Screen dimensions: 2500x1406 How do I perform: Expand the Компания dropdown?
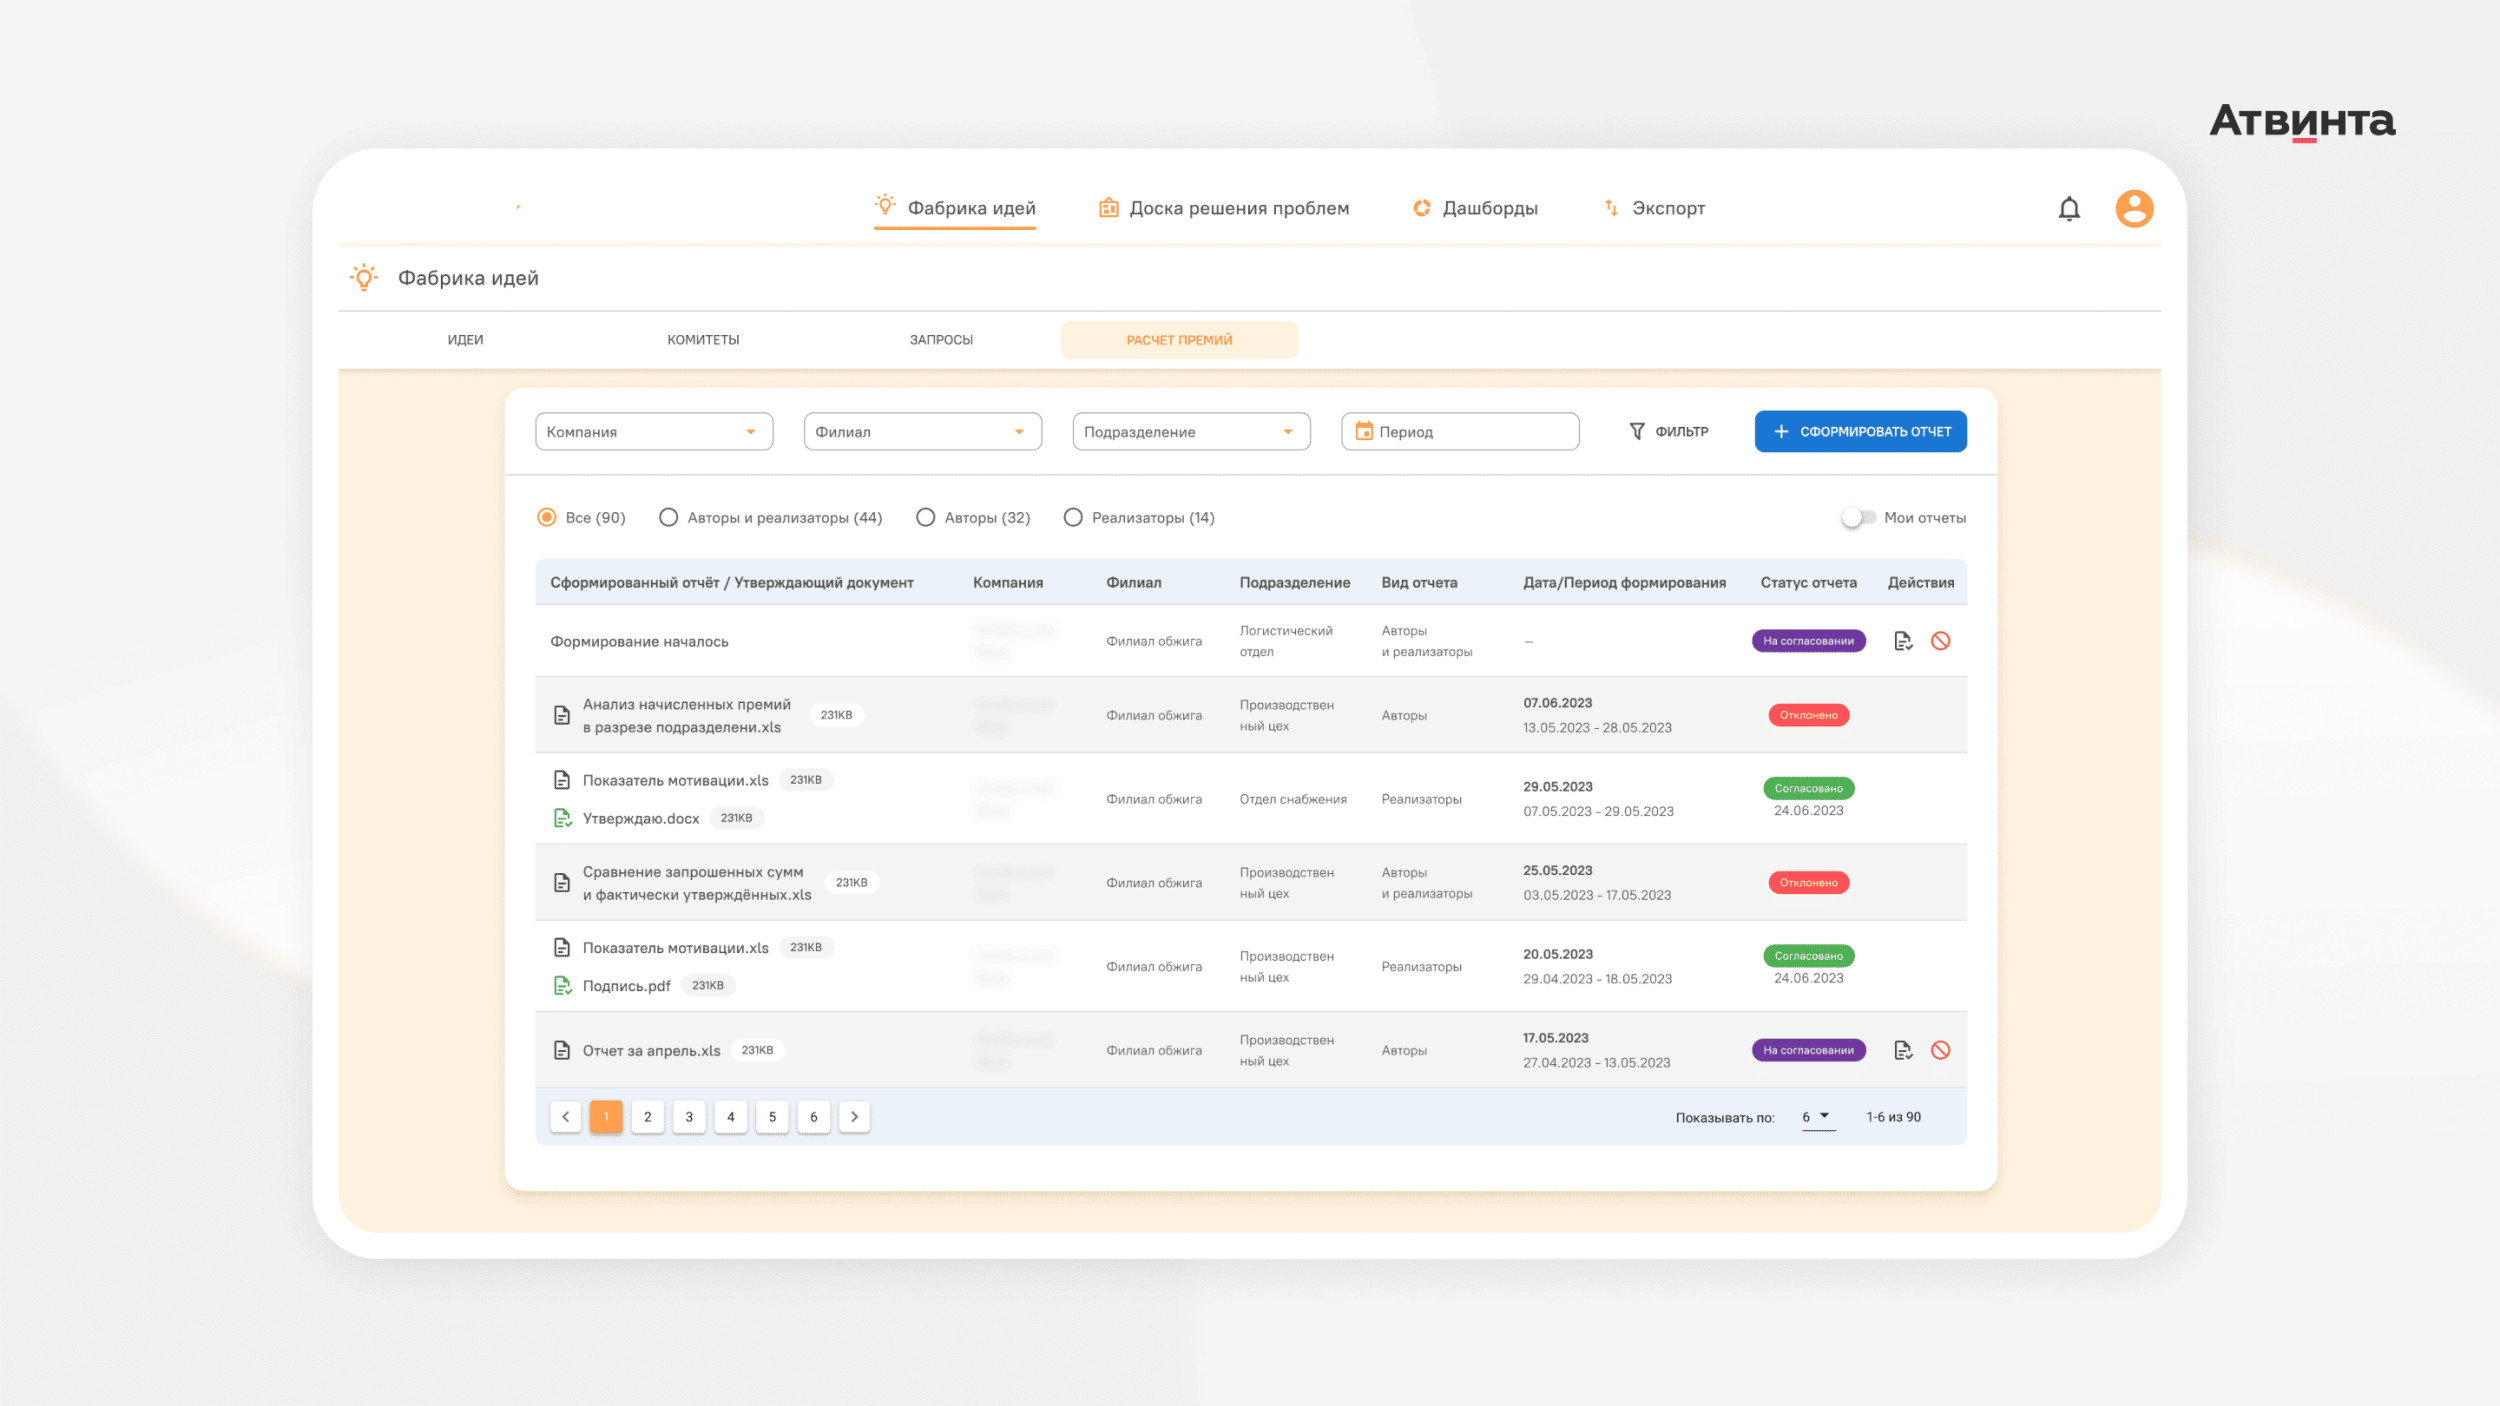pos(653,431)
